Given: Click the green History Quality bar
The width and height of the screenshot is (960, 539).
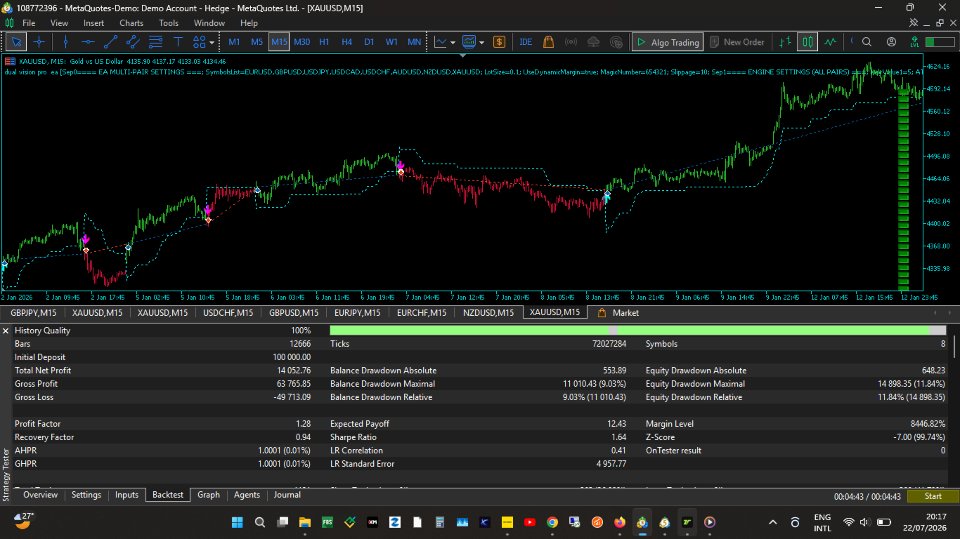Looking at the screenshot, I should (637, 330).
